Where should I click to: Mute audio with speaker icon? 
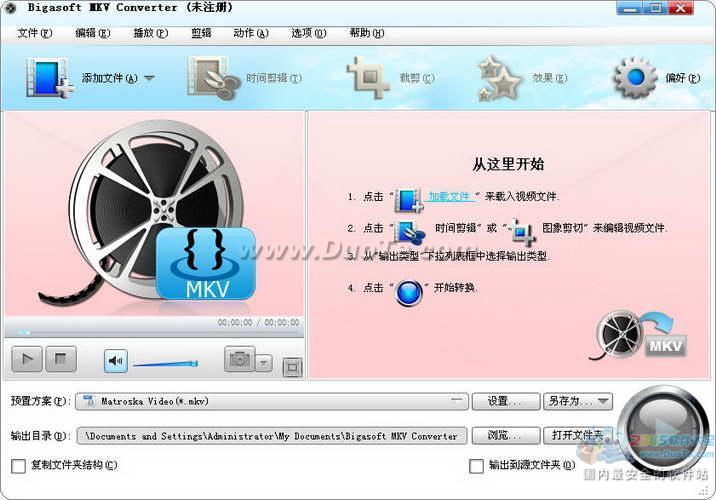point(116,361)
